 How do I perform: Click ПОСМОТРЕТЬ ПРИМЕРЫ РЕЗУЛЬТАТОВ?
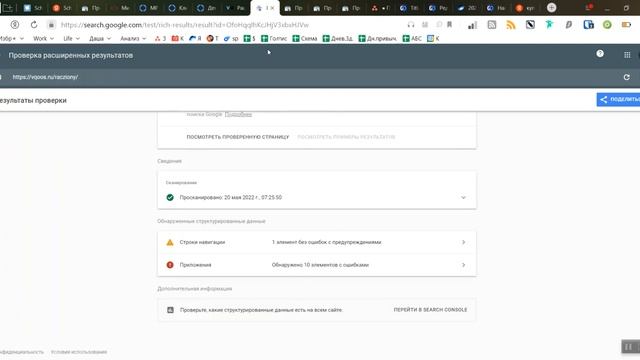tap(346, 137)
